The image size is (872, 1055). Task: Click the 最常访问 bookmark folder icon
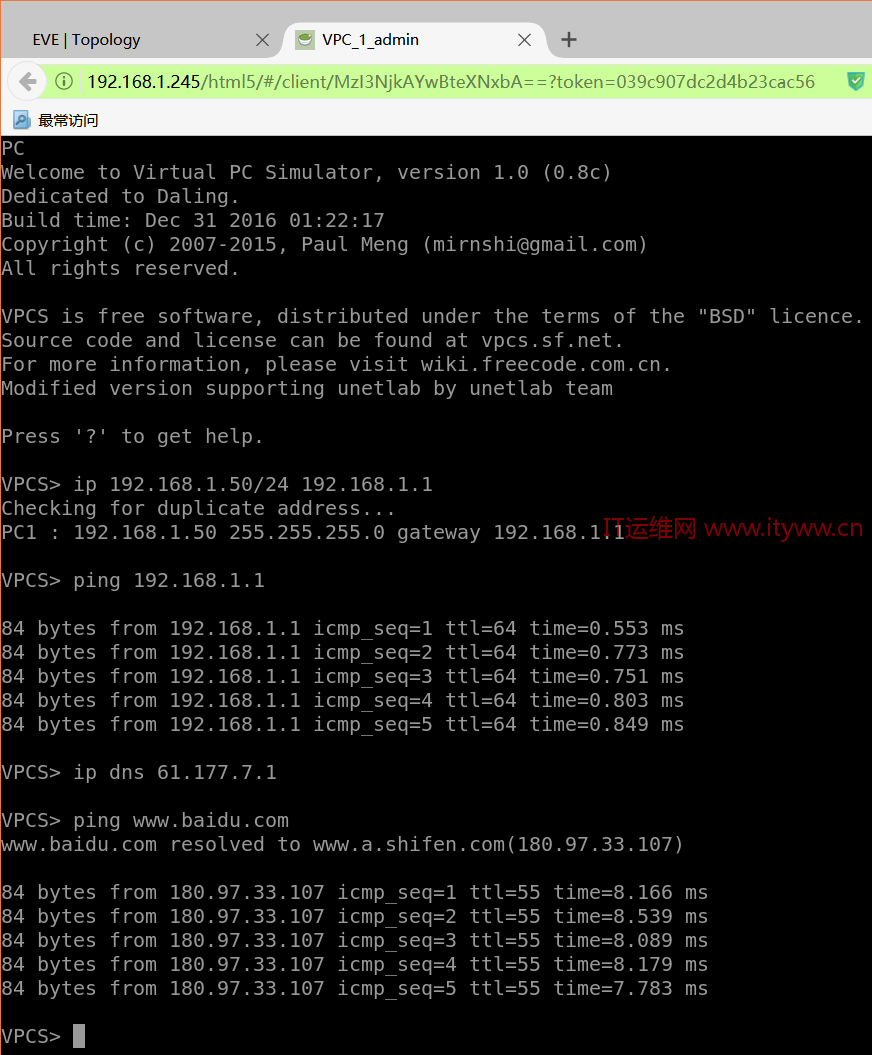coord(22,120)
